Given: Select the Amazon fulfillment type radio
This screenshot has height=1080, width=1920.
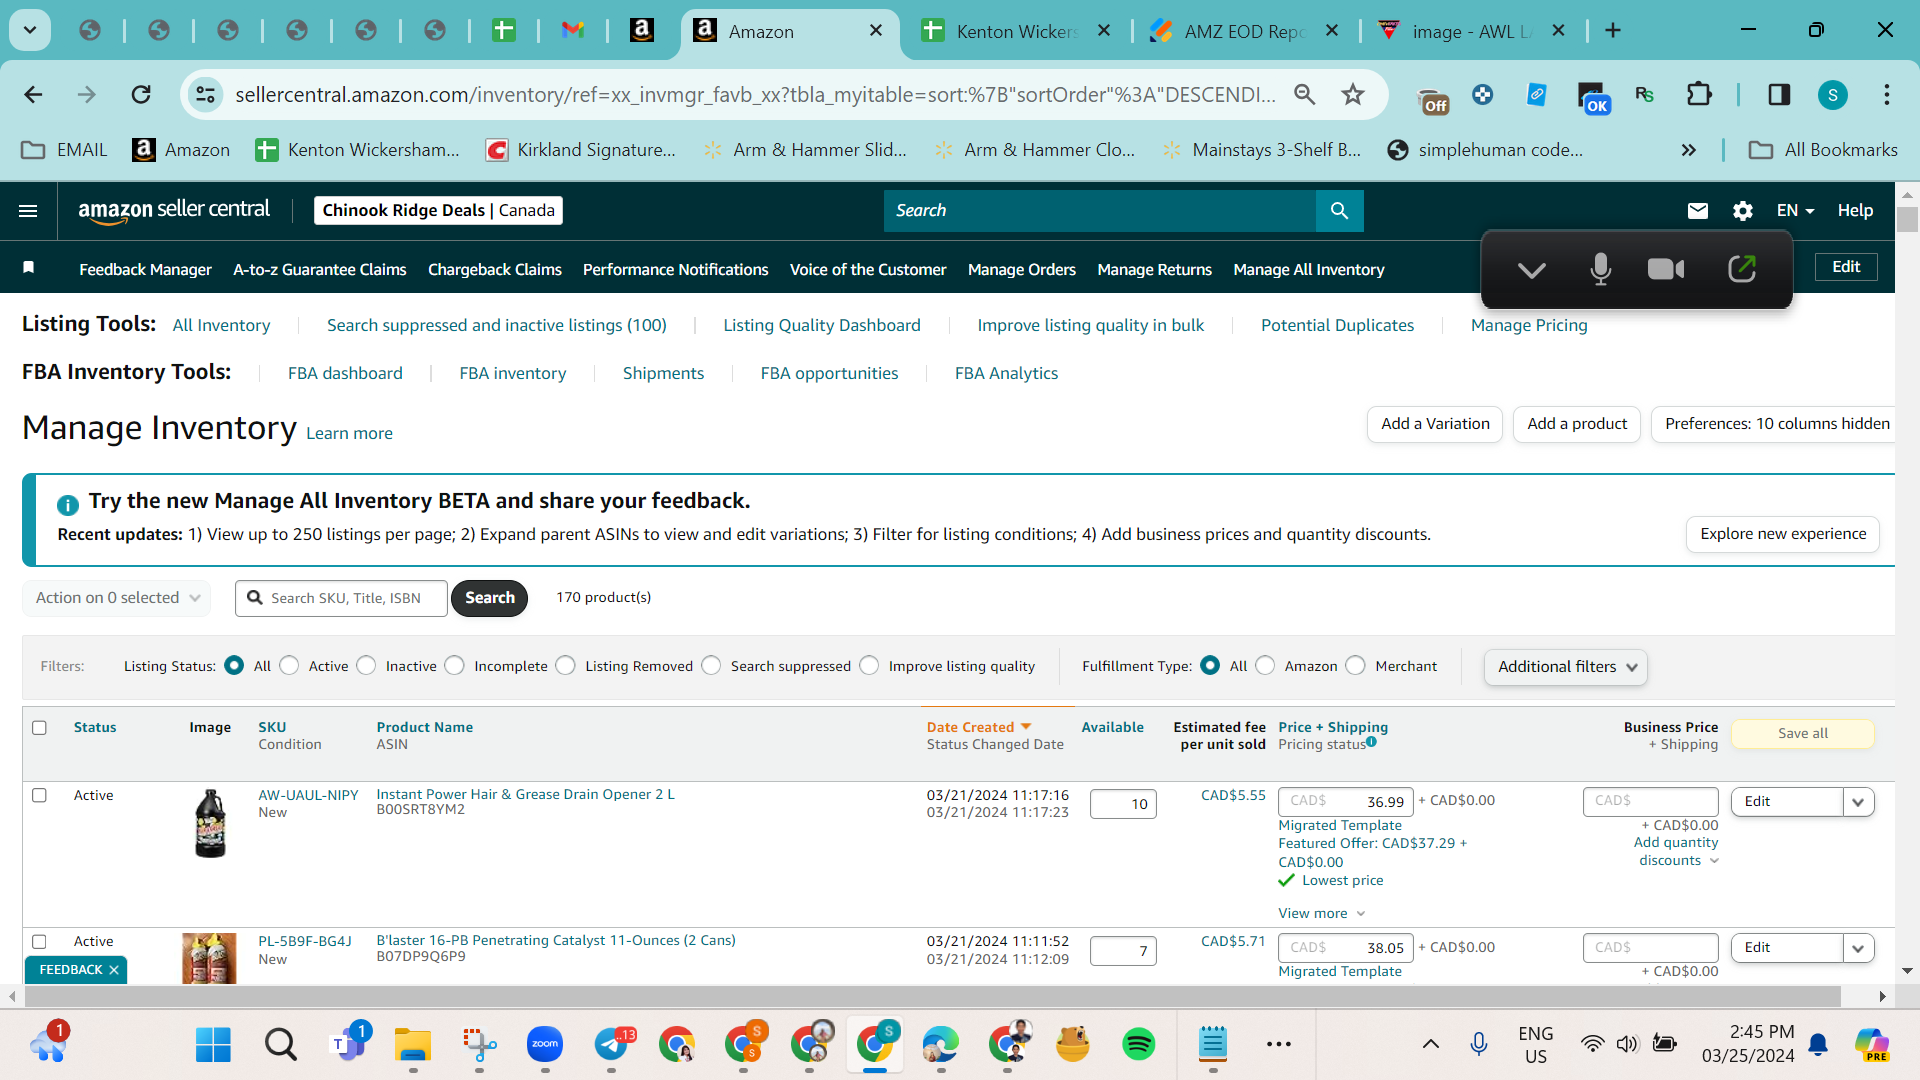Looking at the screenshot, I should [x=1266, y=666].
